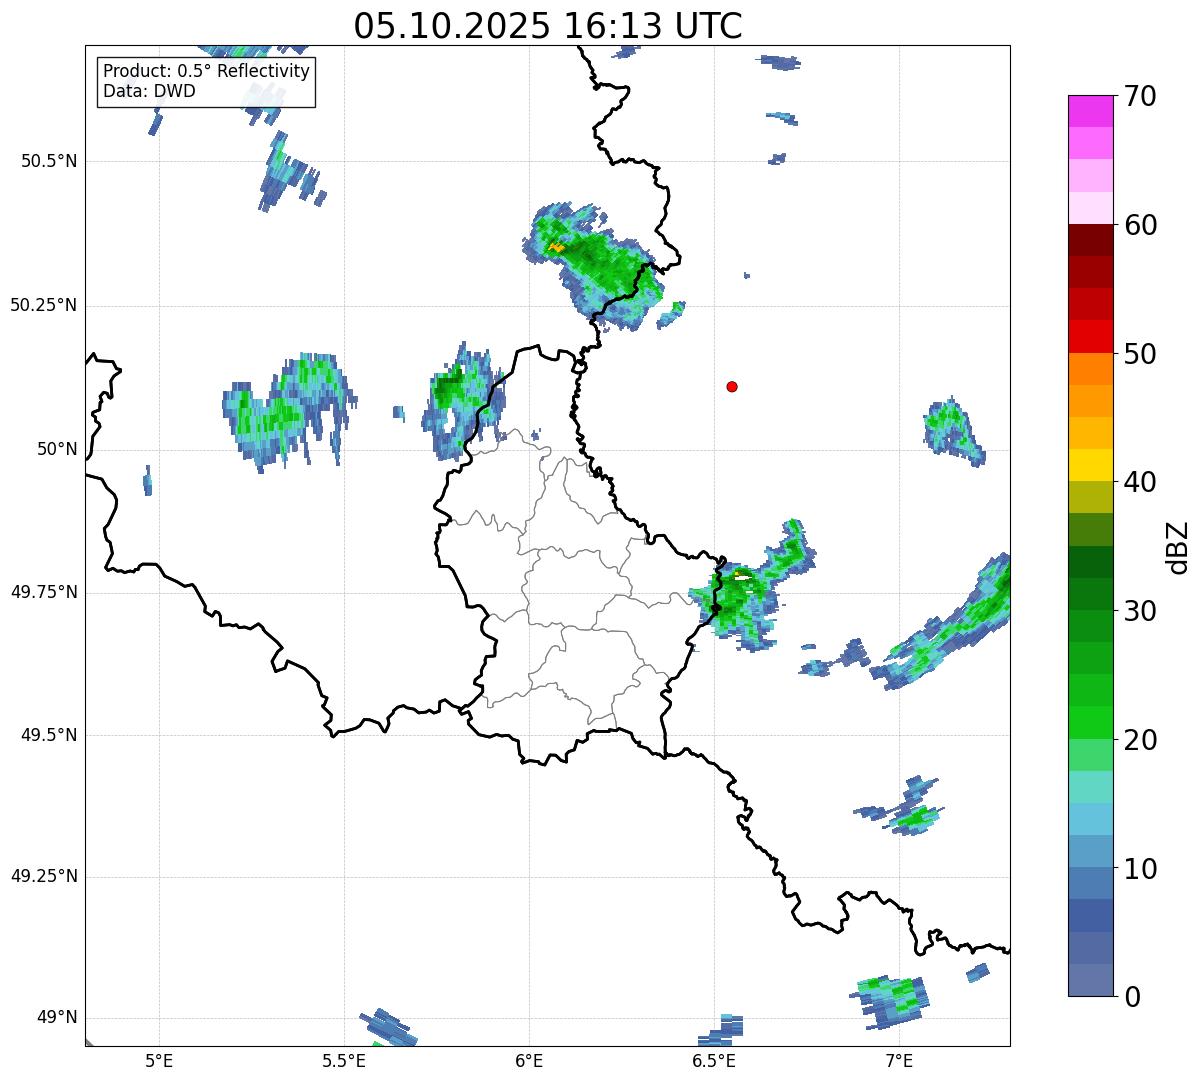Click the 5.5°E longitude label

[344, 1060]
